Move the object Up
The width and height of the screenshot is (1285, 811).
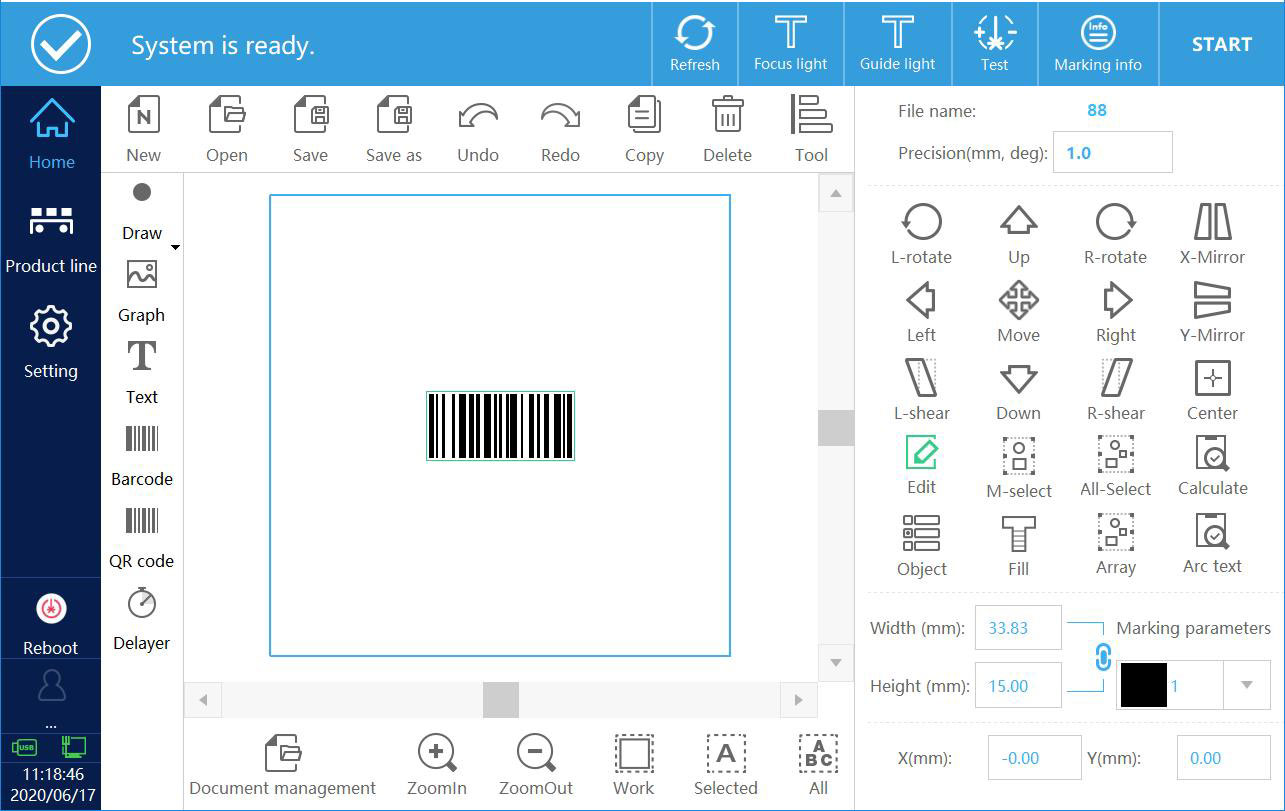coord(1018,234)
